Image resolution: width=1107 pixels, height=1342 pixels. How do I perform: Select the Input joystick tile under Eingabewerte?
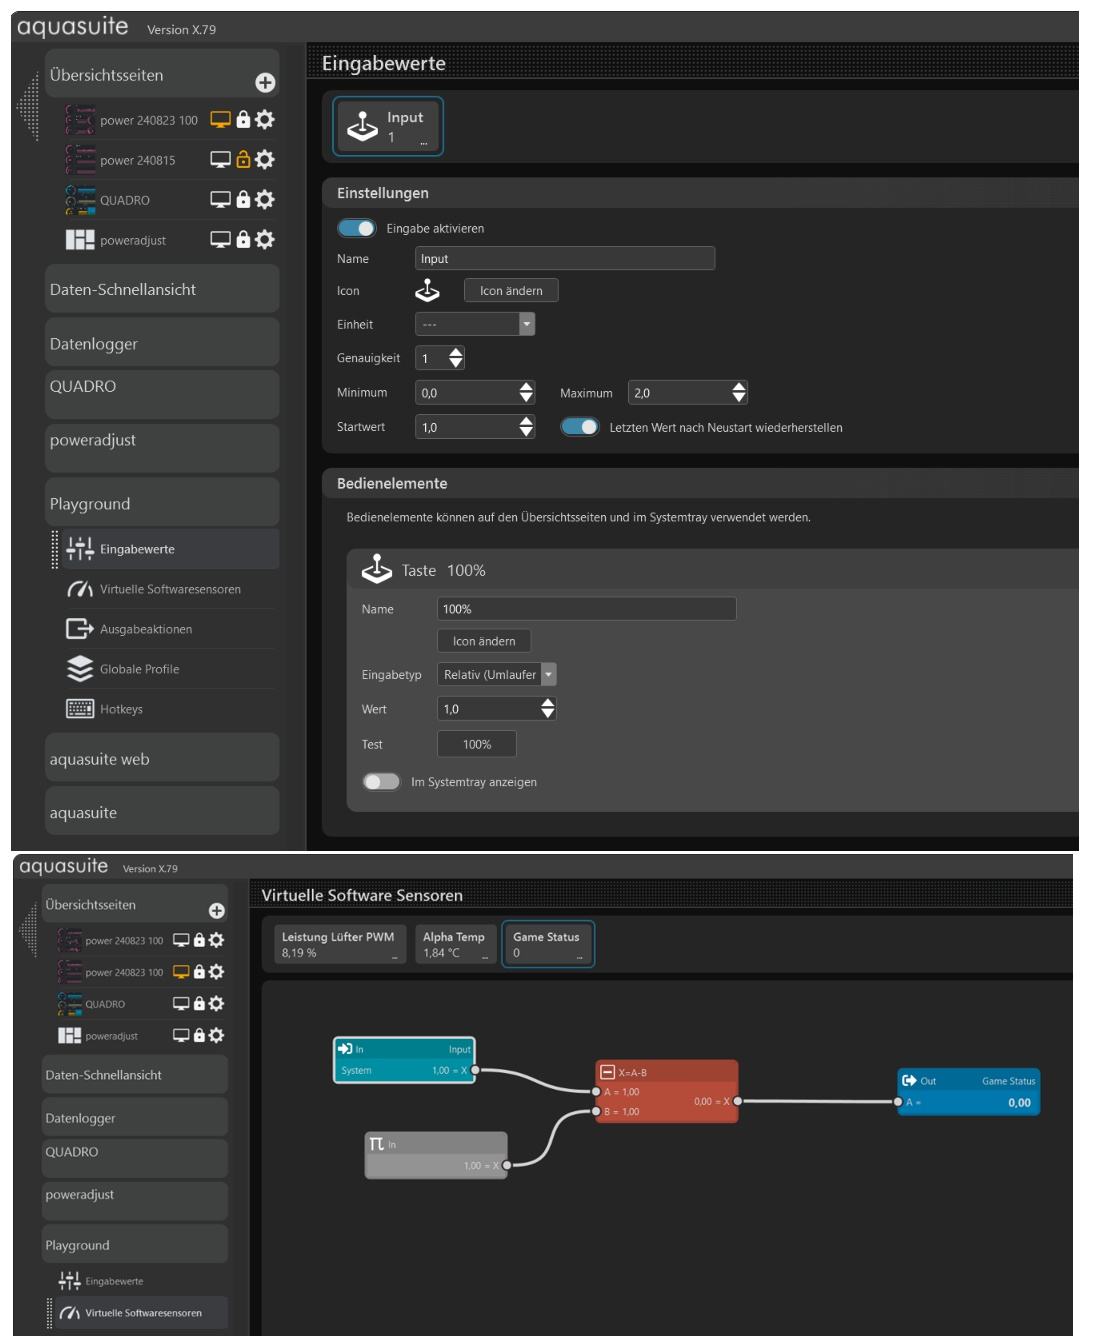[x=388, y=126]
